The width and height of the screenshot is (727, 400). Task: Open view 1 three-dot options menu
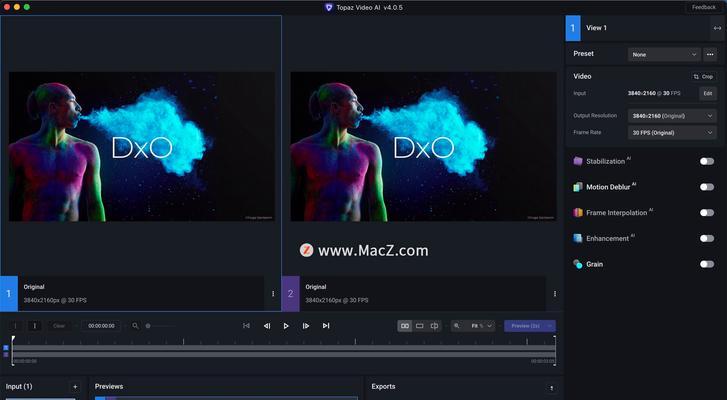click(273, 293)
